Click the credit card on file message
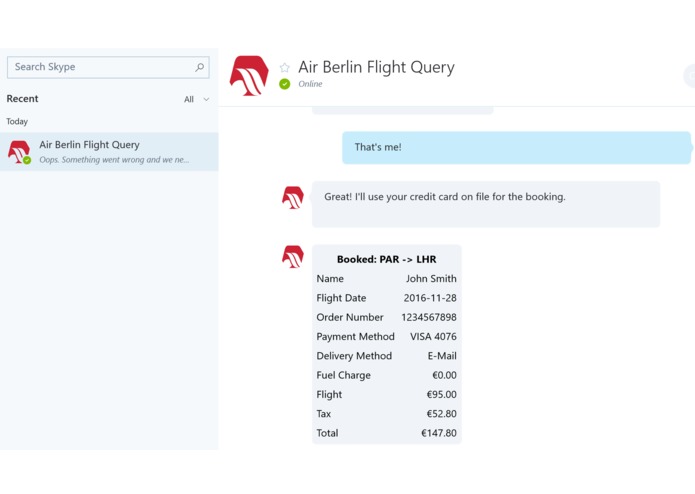Viewport: 695px width, 494px height. [486, 204]
